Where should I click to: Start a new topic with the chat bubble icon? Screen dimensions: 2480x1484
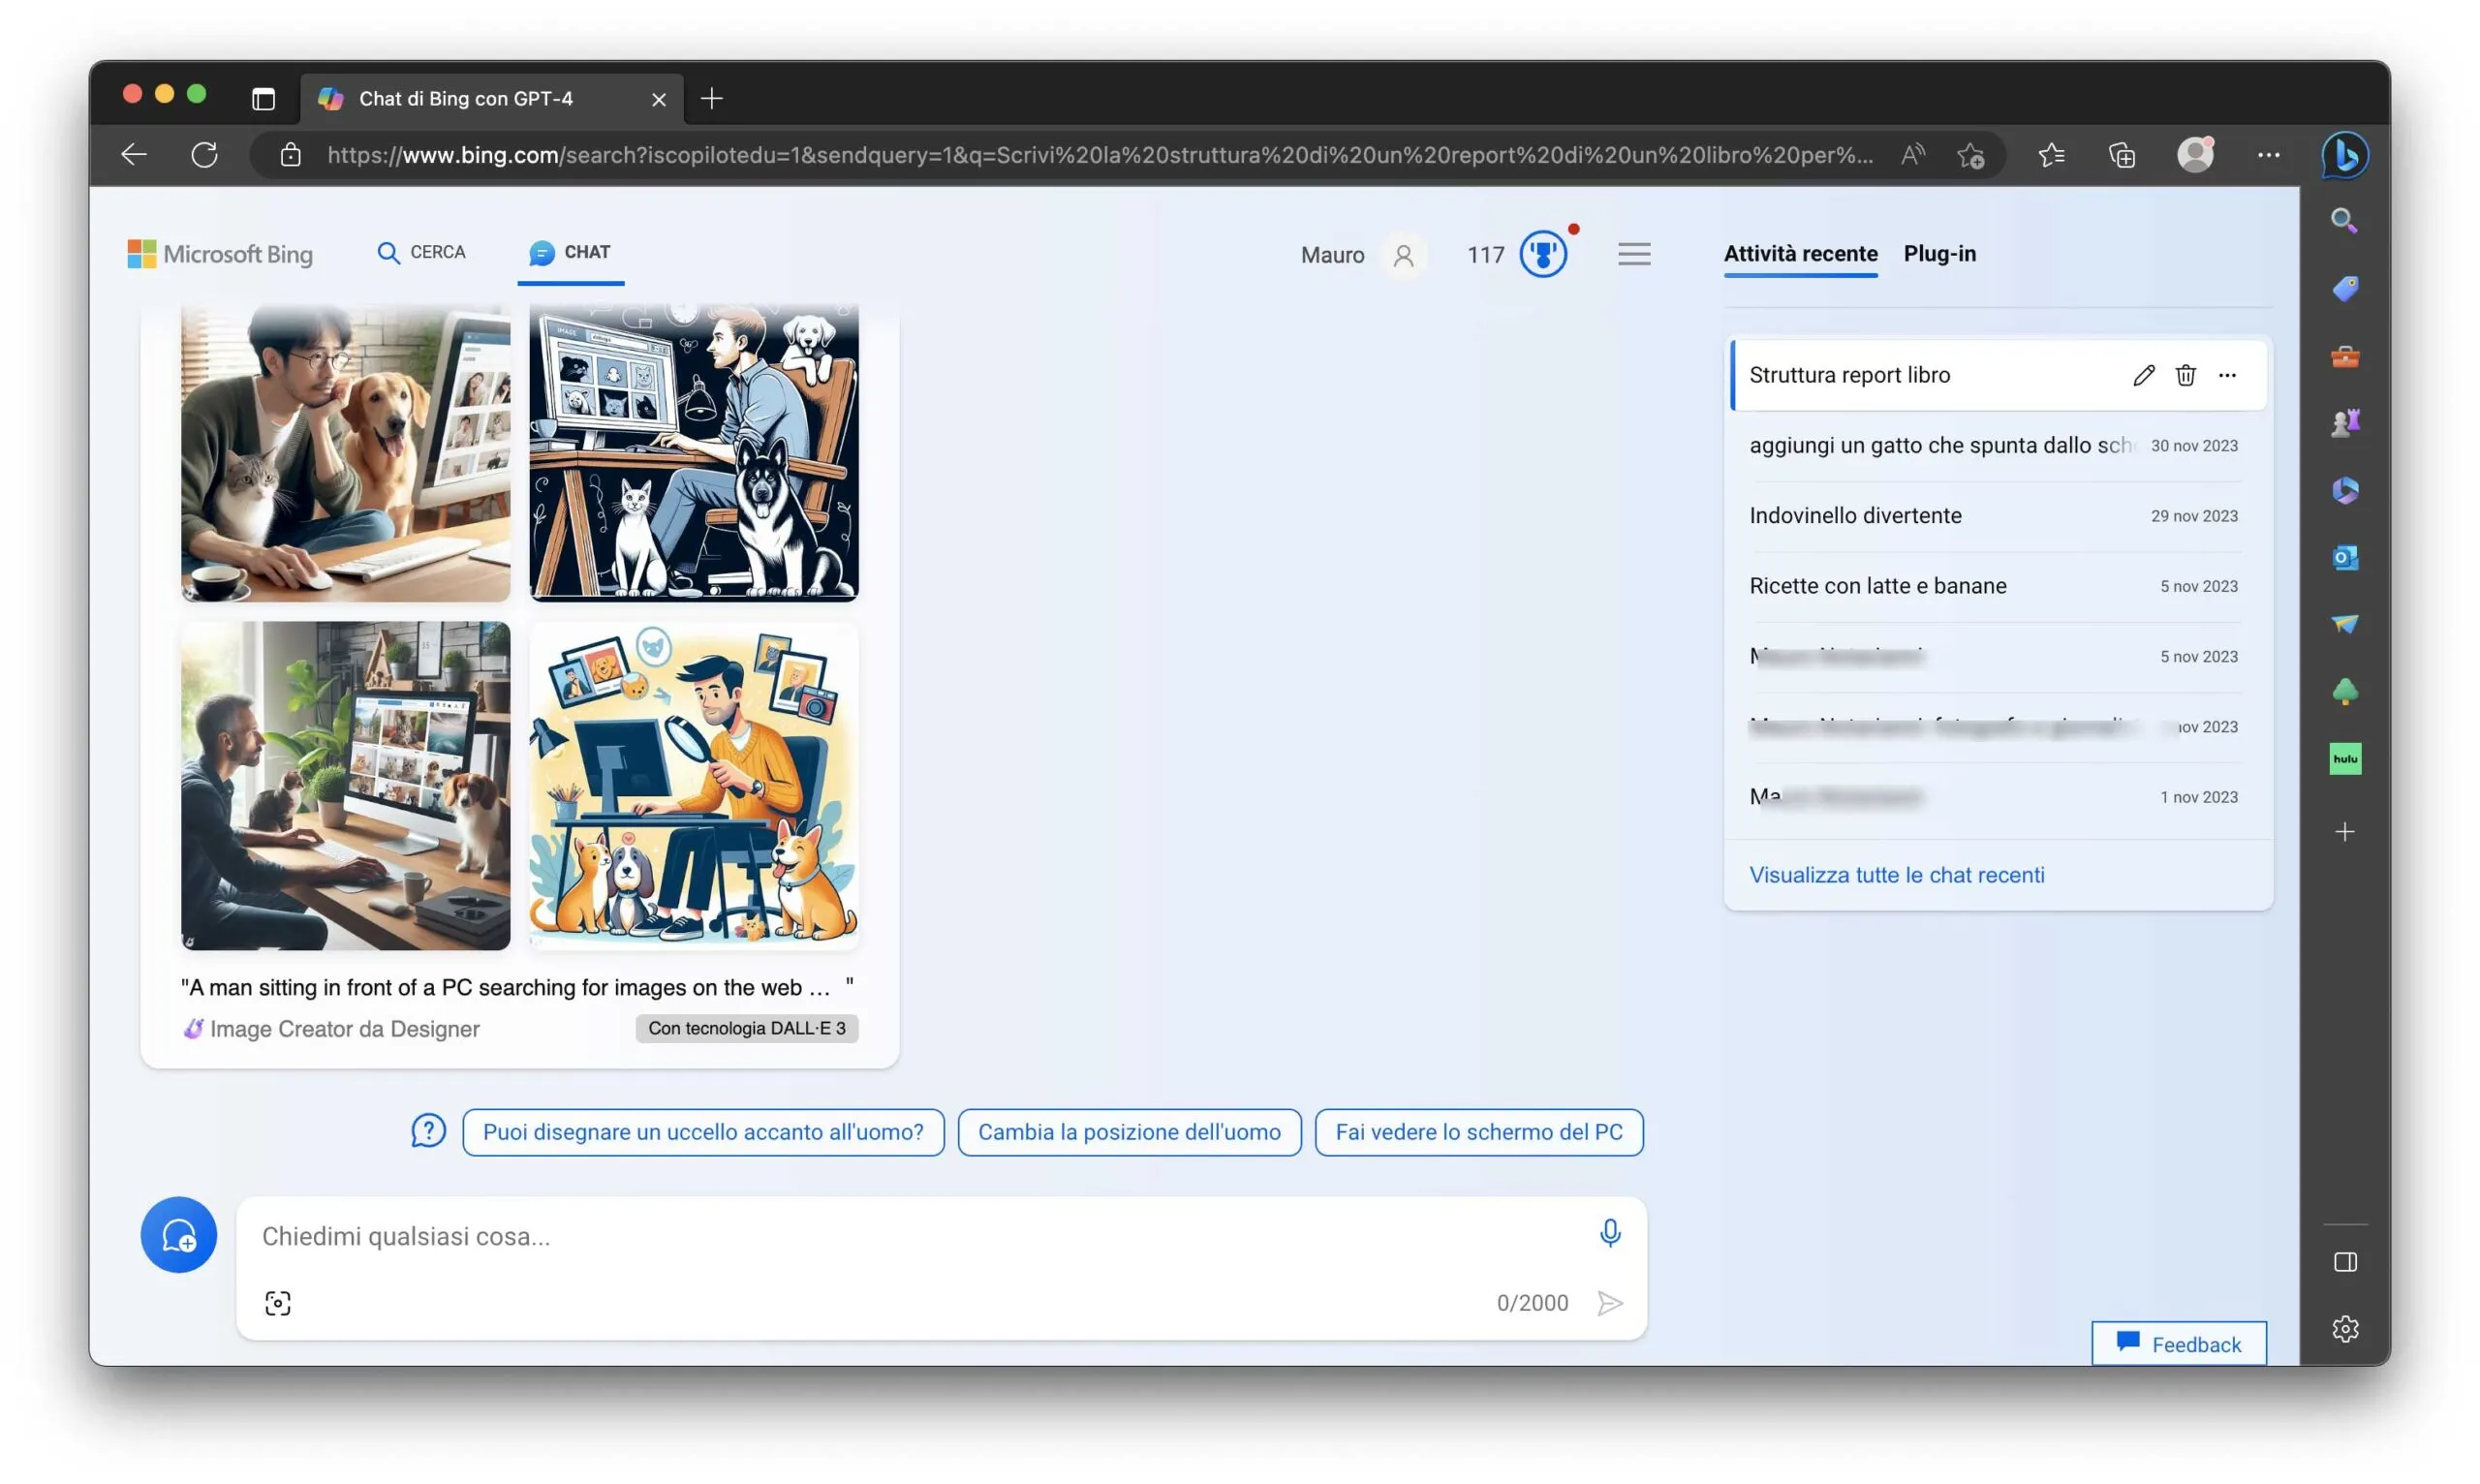pos(178,1235)
